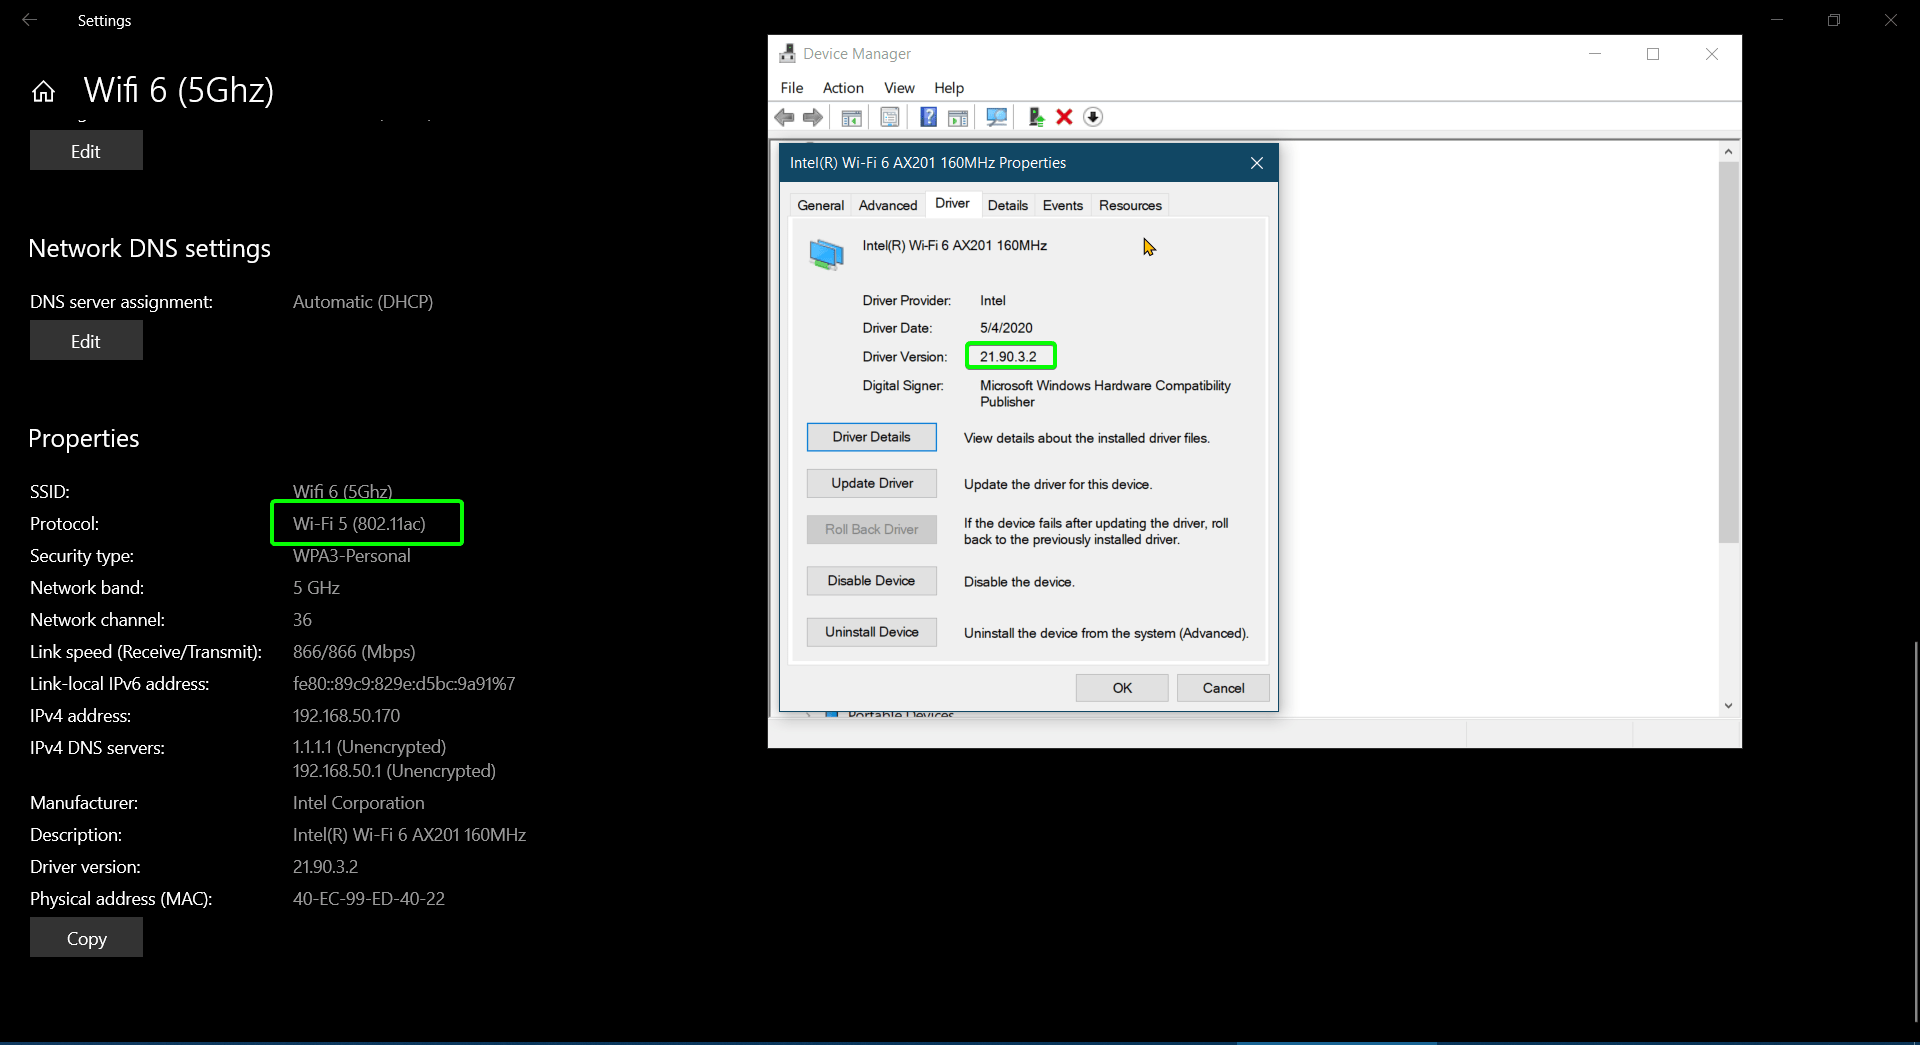
Task: Click the SSID value Wifi 6 (5Ghz)
Action: coord(342,492)
